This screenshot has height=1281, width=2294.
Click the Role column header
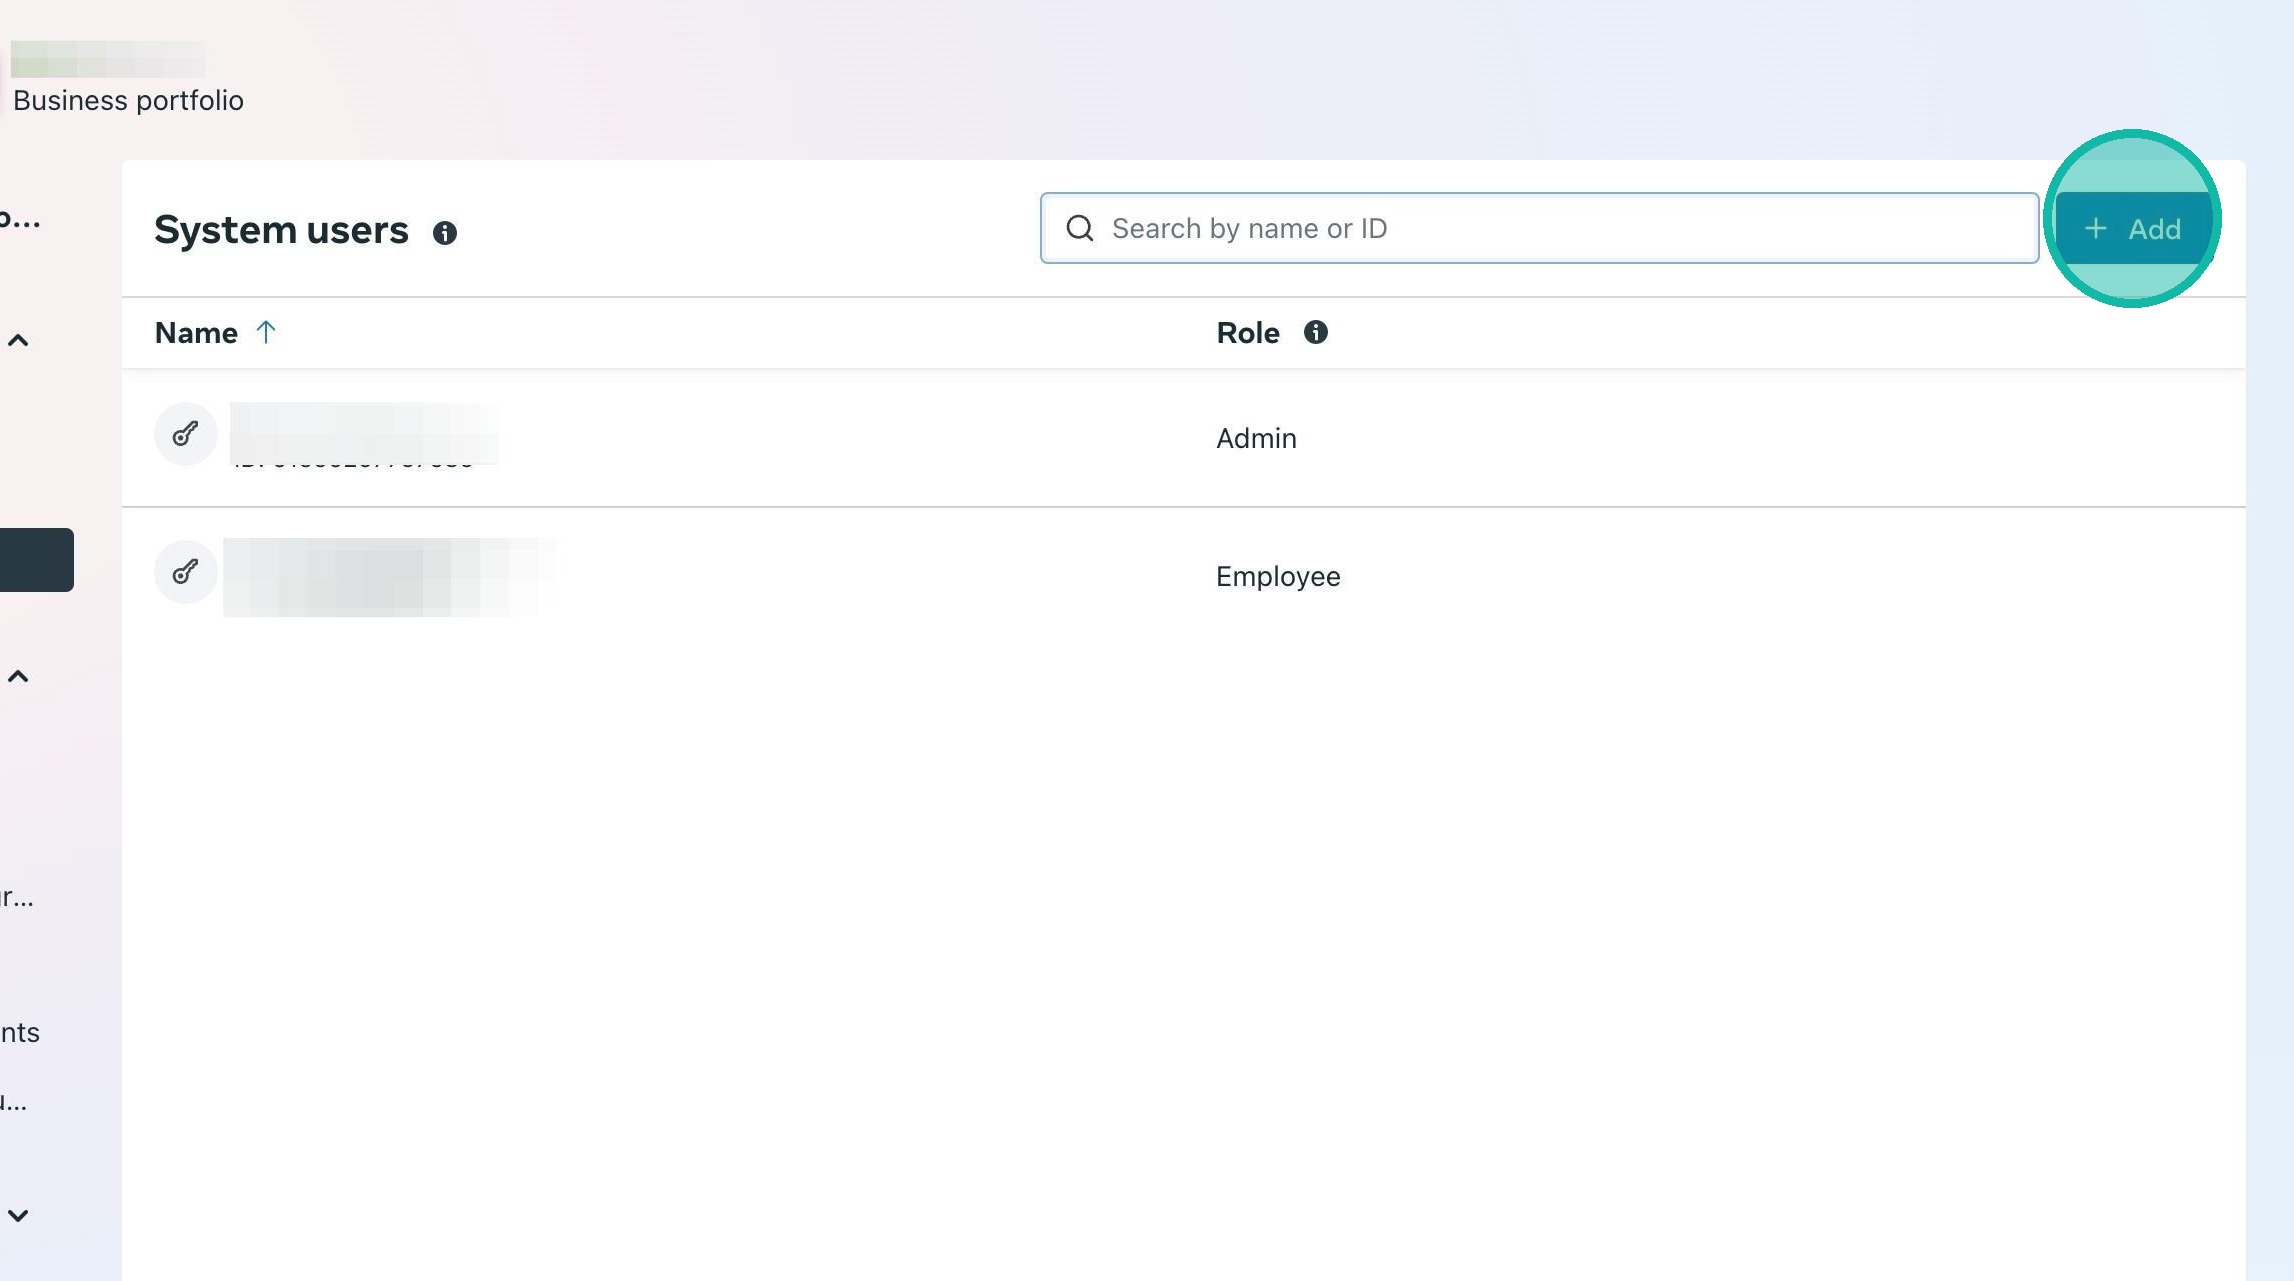tap(1247, 333)
